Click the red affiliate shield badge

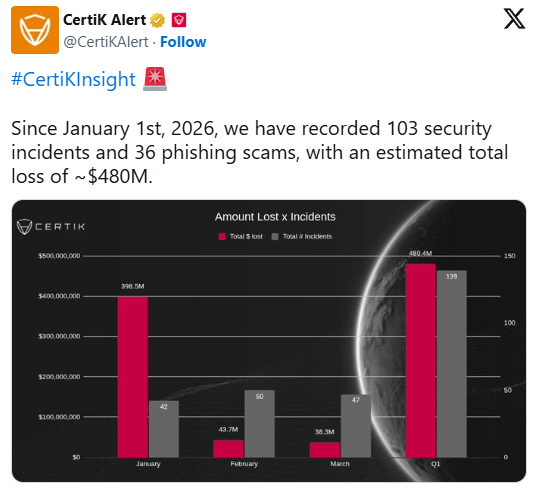pos(179,20)
